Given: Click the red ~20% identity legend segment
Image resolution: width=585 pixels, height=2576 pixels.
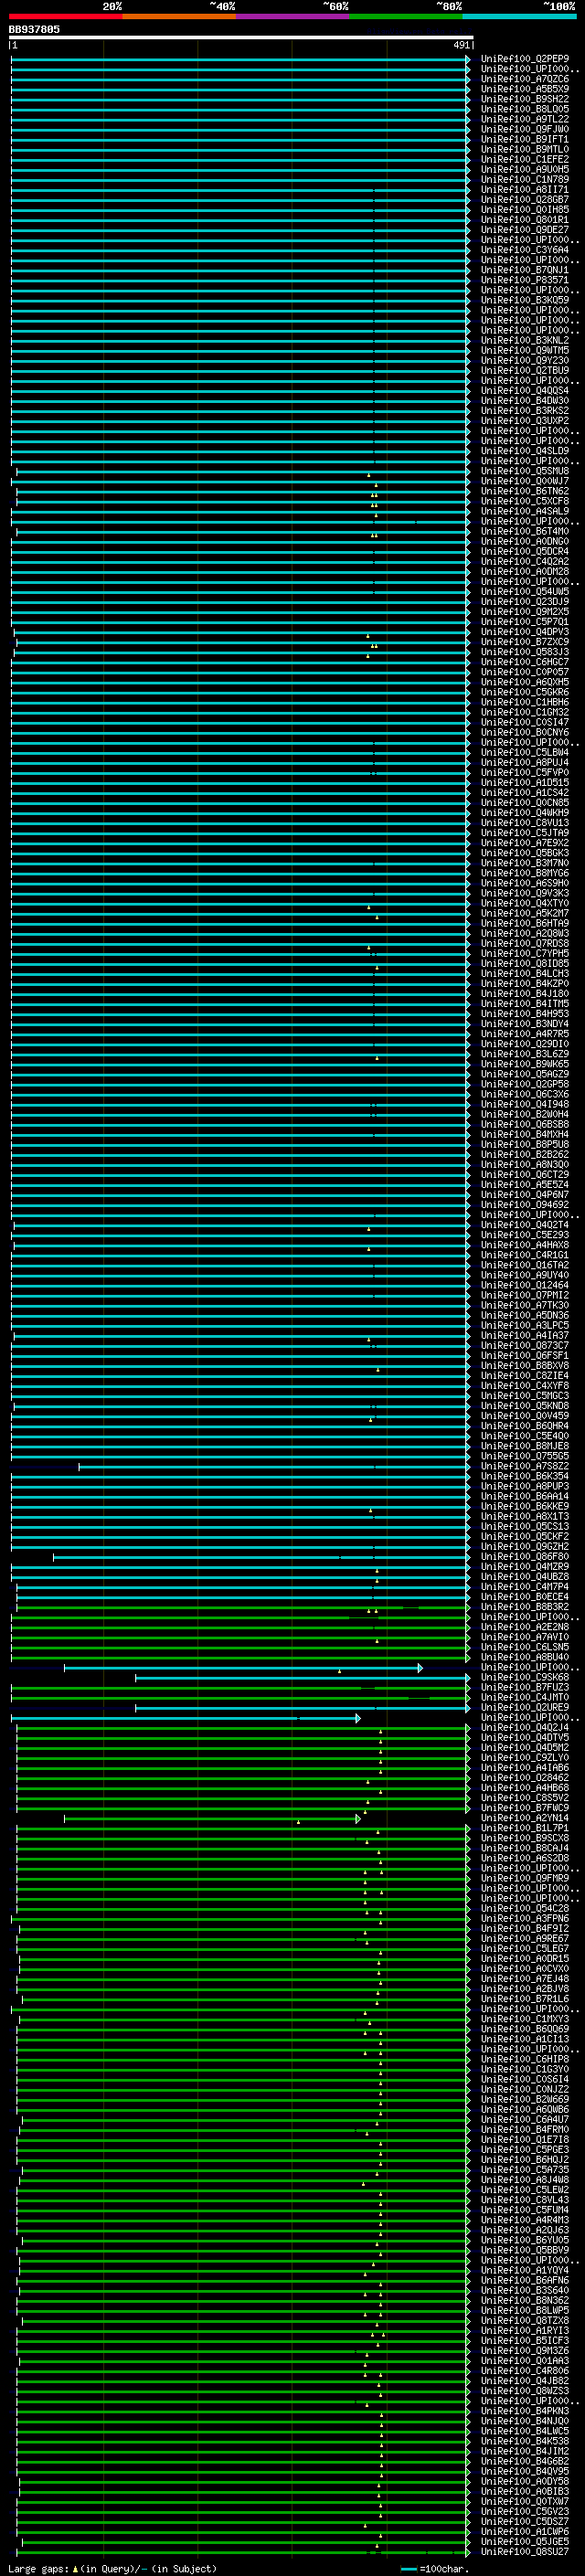Looking at the screenshot, I should (65, 16).
